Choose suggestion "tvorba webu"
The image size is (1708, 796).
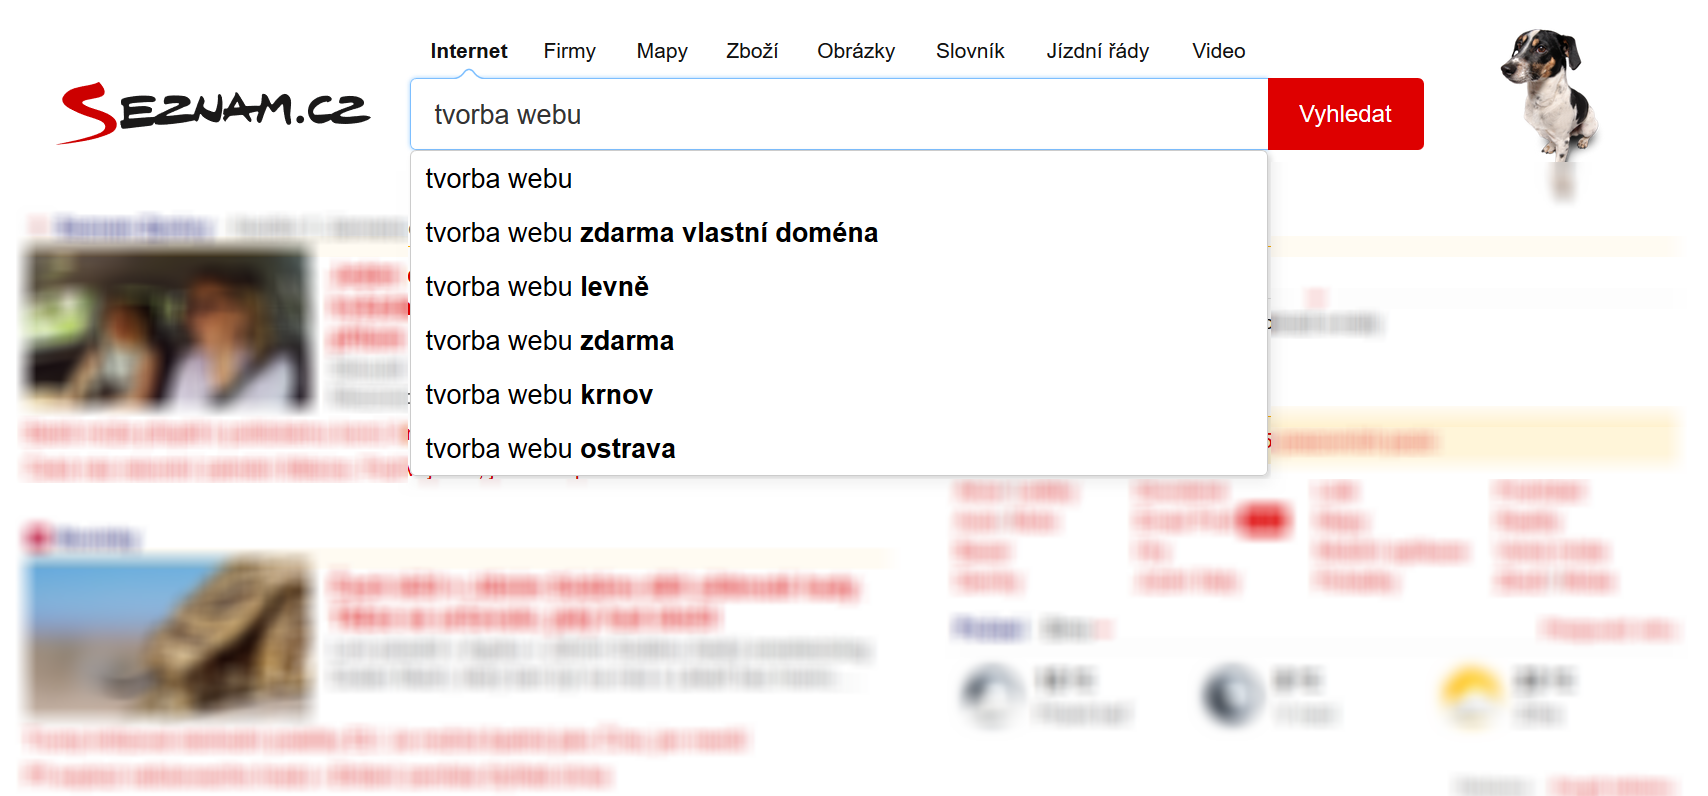pos(839,179)
